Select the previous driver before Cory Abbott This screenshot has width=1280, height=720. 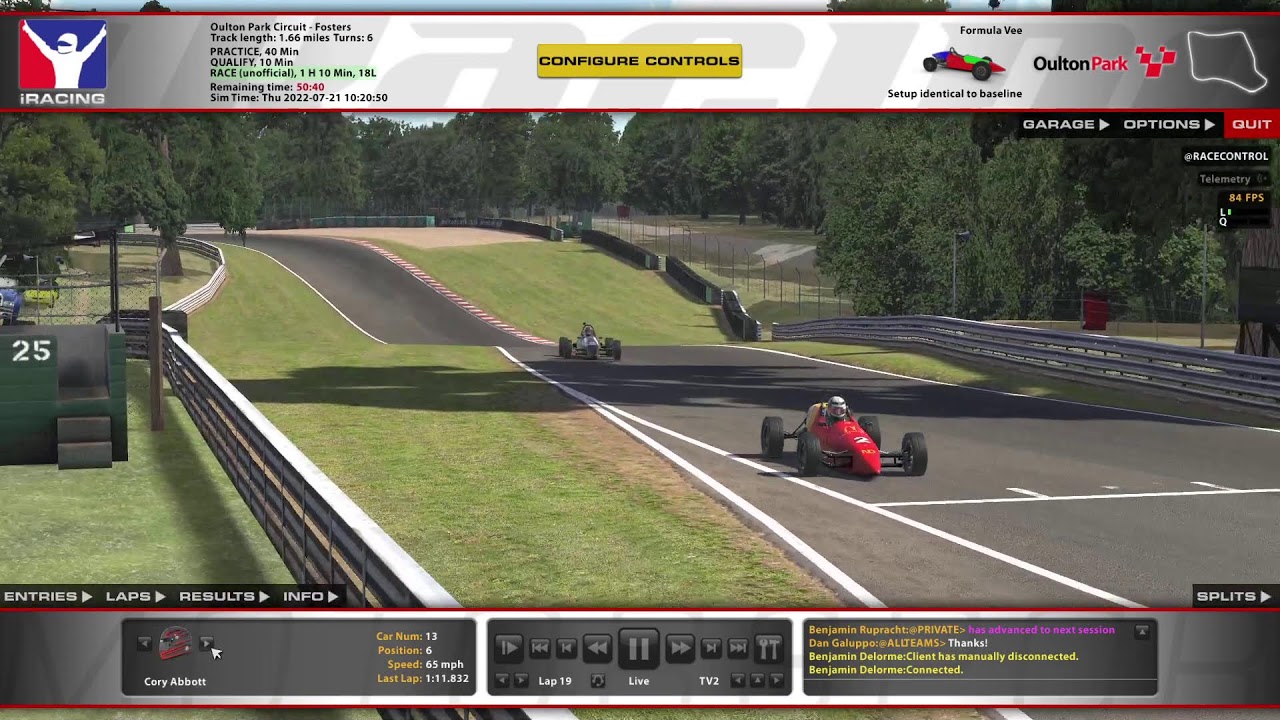[145, 644]
